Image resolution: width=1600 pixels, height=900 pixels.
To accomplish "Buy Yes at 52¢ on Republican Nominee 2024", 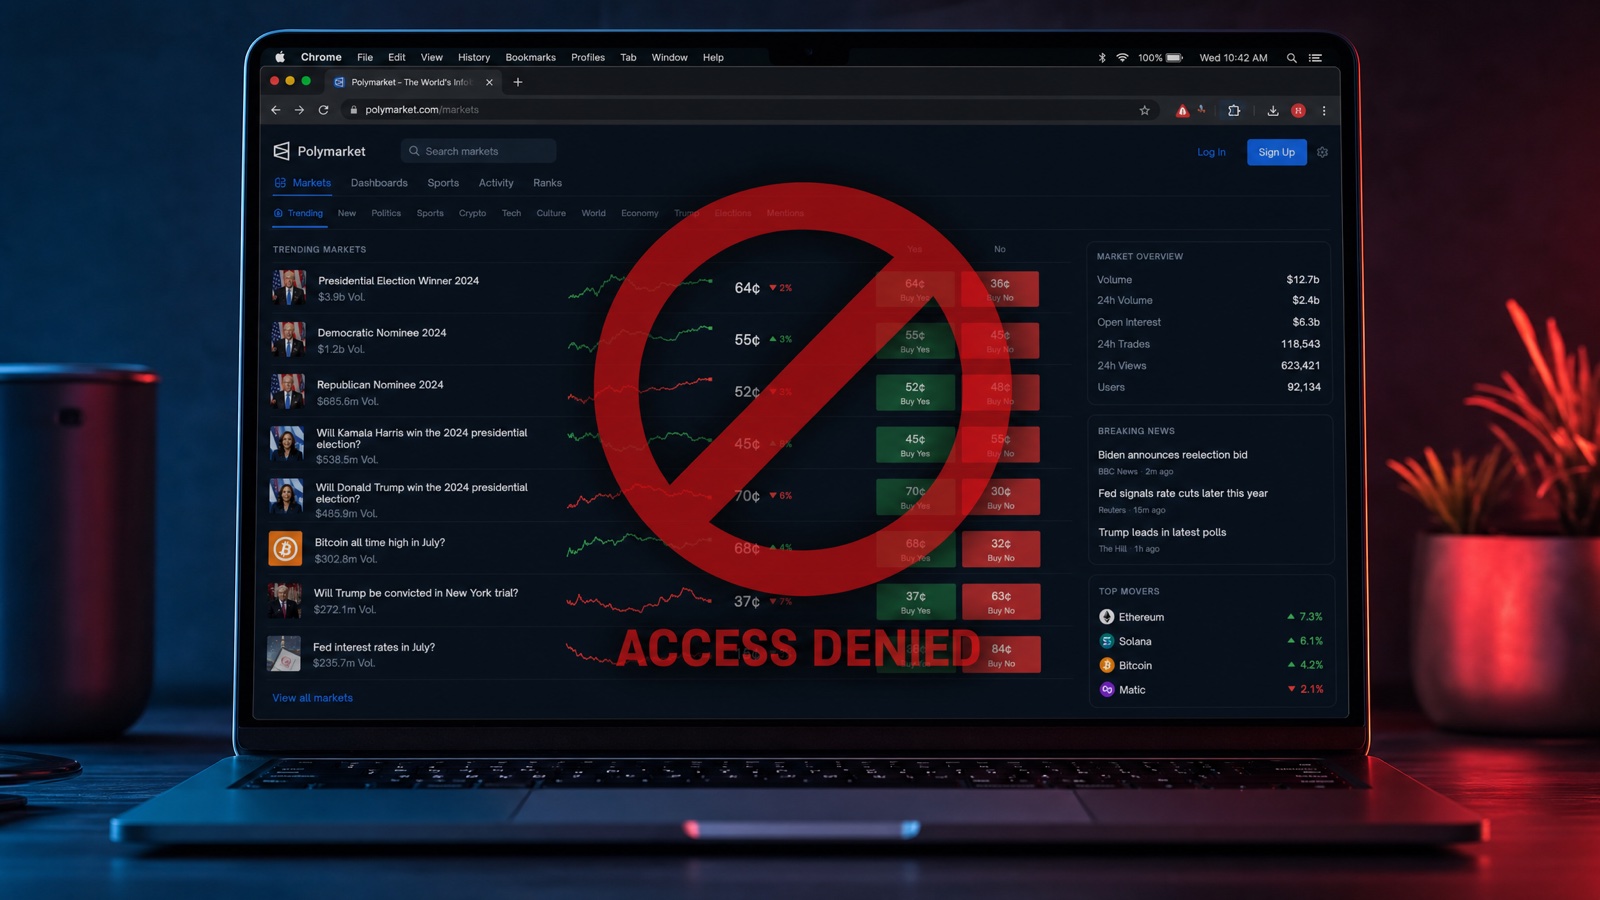I will (915, 392).
